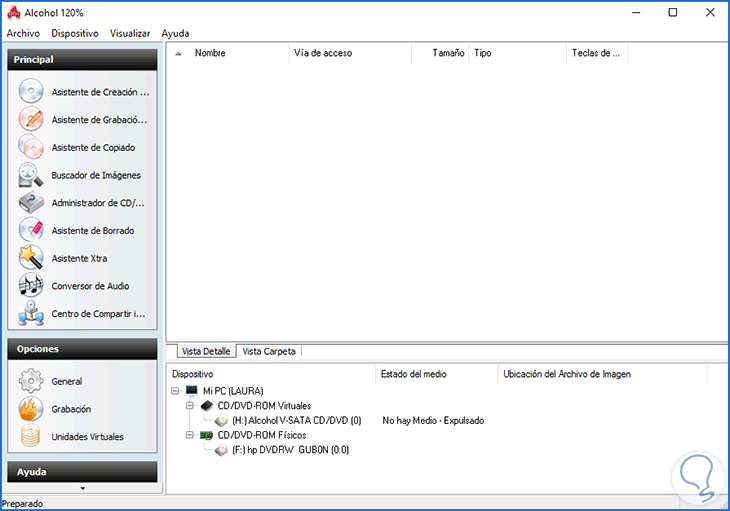Switch to the Vista Carpeta tab

(x=269, y=351)
